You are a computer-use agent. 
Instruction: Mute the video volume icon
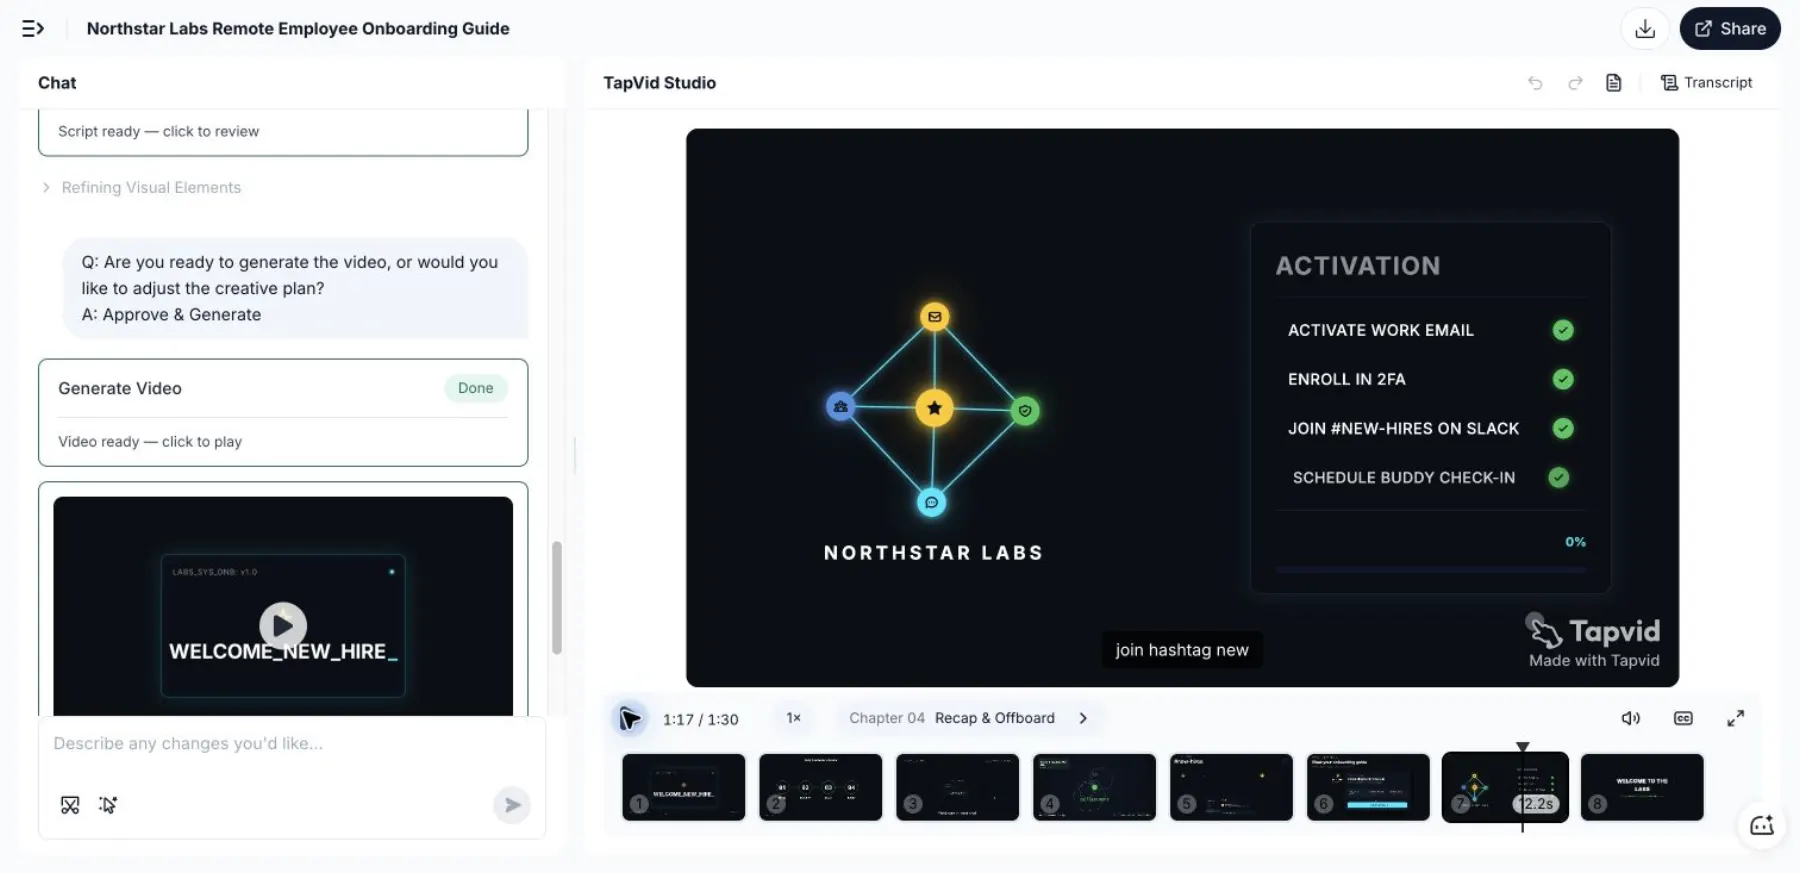point(1631,718)
